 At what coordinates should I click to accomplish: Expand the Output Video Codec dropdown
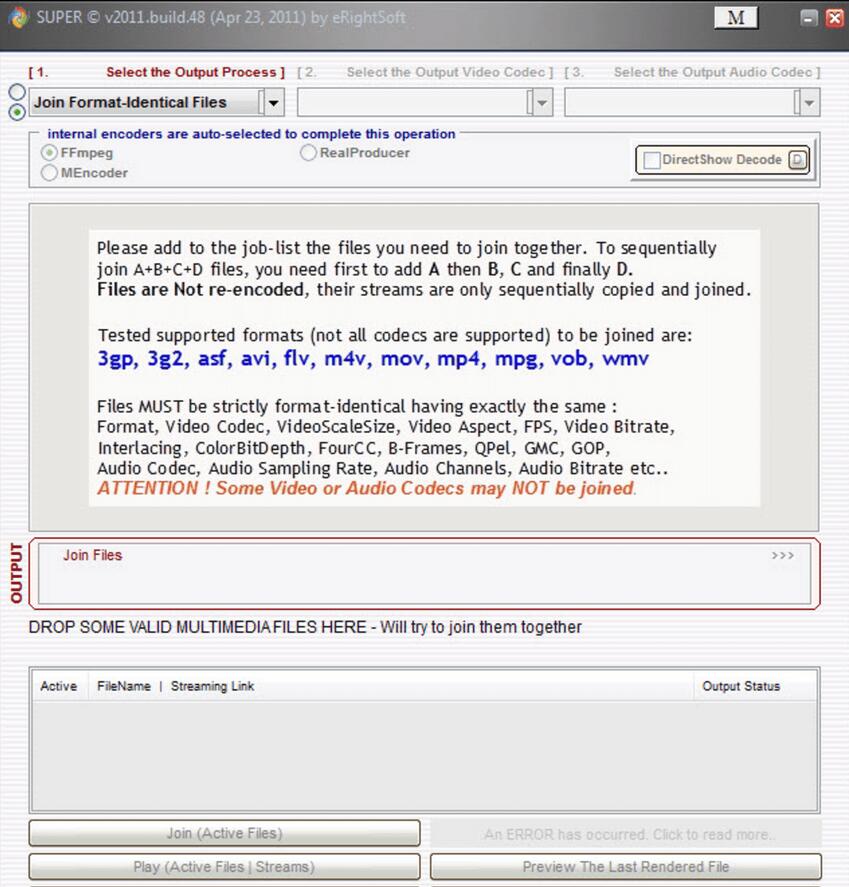coord(541,102)
